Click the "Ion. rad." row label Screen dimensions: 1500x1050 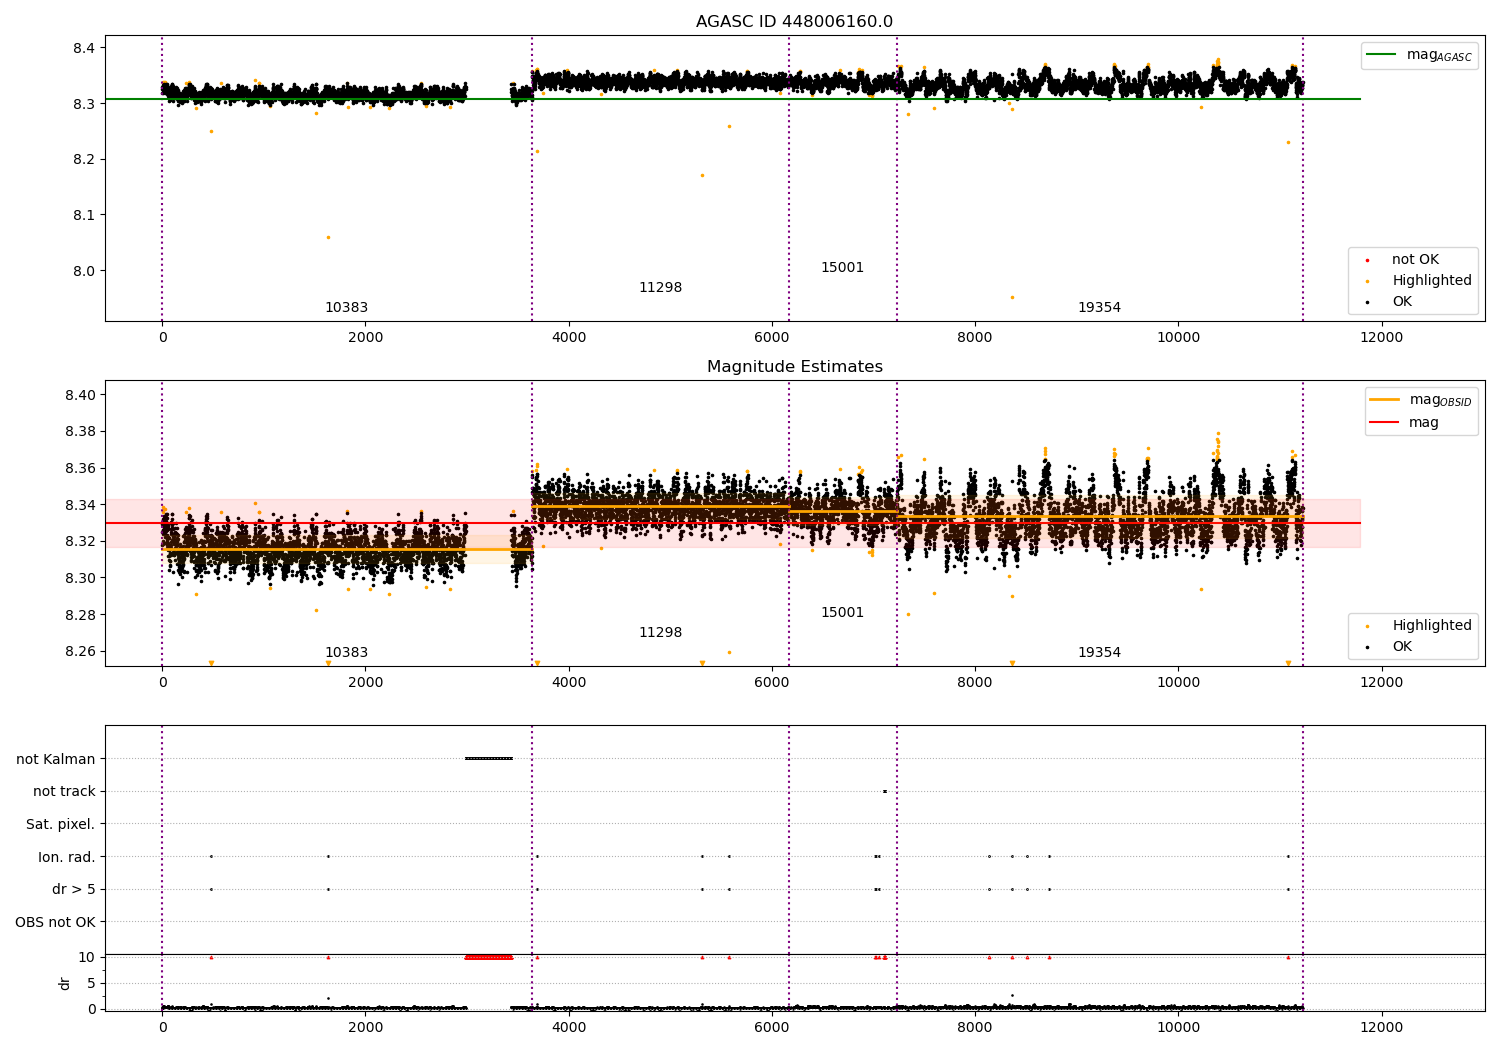67,857
